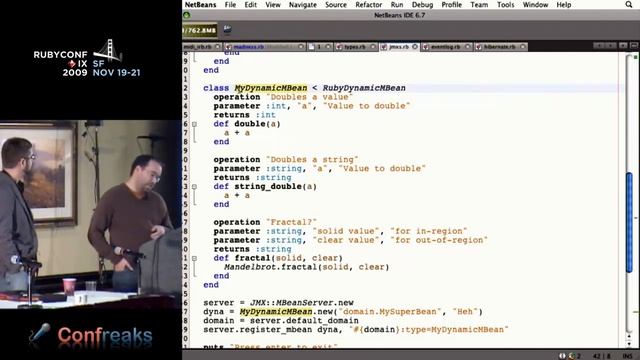The image size is (640, 360).
Task: Click JMX::MBeanServer.new expression
Action: (302, 303)
